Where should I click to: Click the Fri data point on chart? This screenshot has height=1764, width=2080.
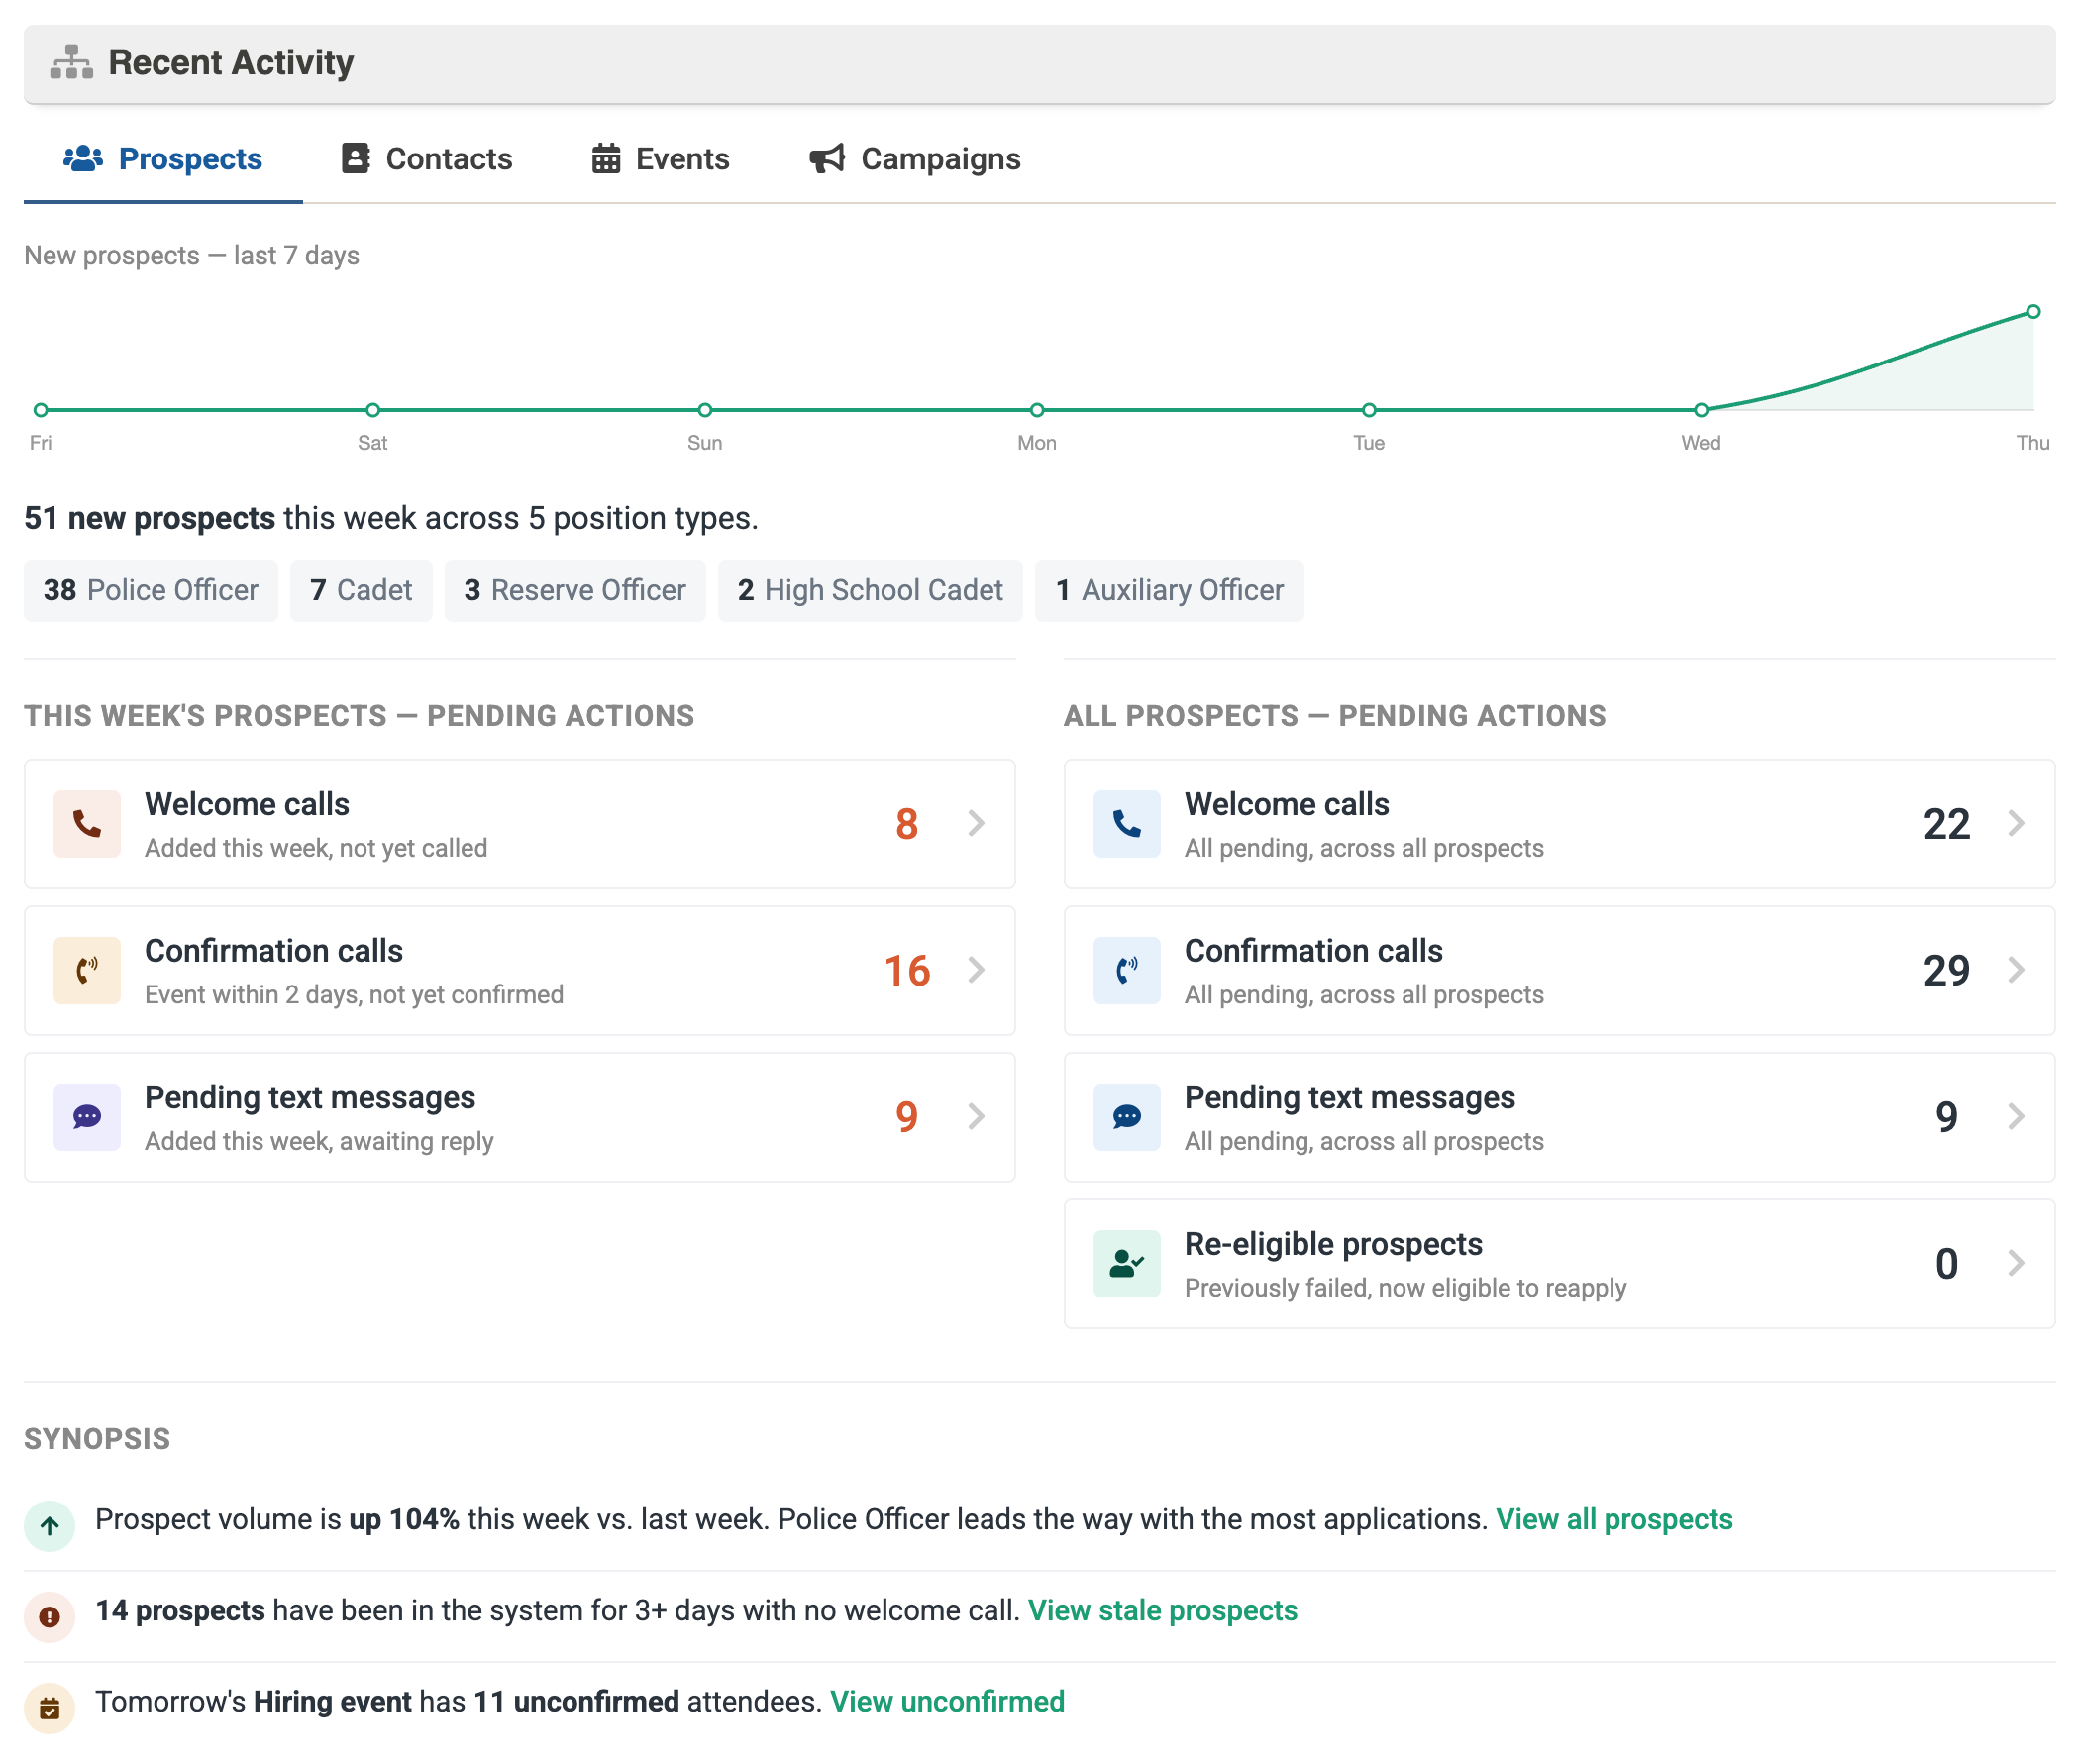point(41,410)
